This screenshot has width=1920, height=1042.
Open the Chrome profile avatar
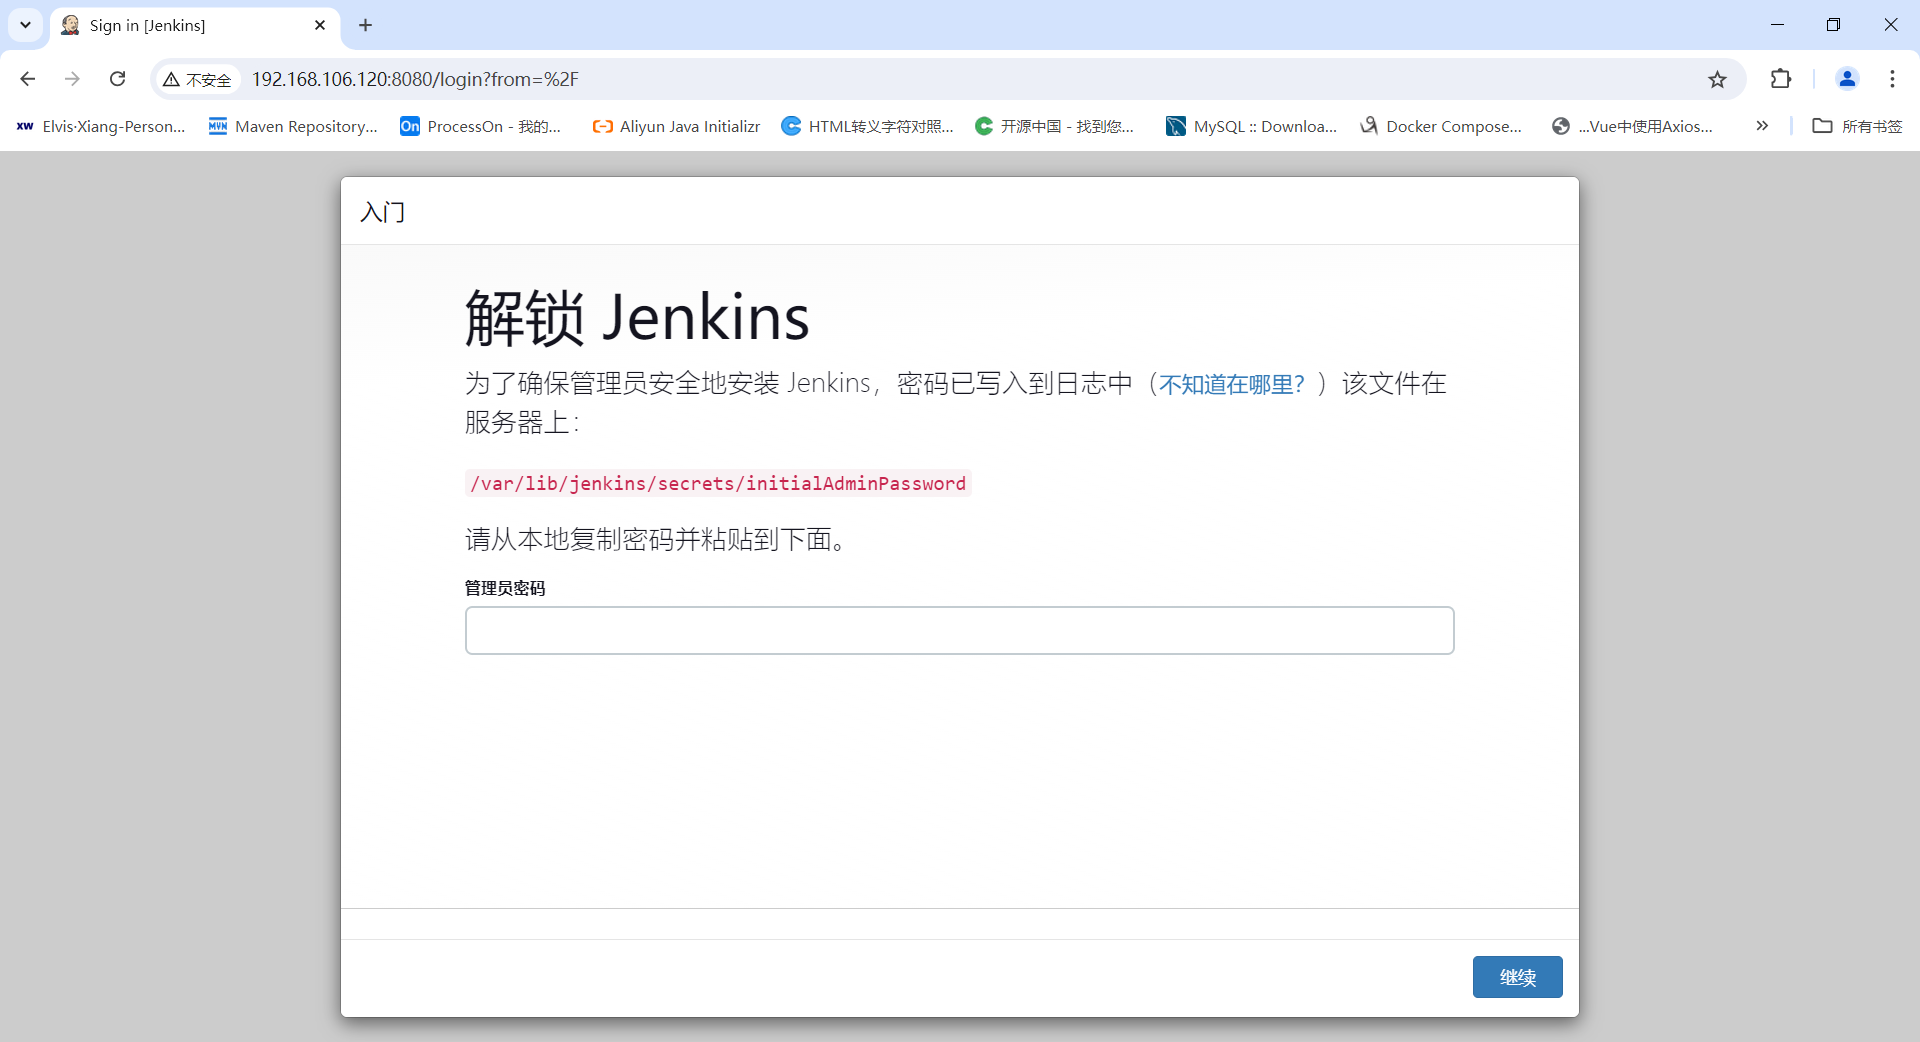[x=1847, y=79]
